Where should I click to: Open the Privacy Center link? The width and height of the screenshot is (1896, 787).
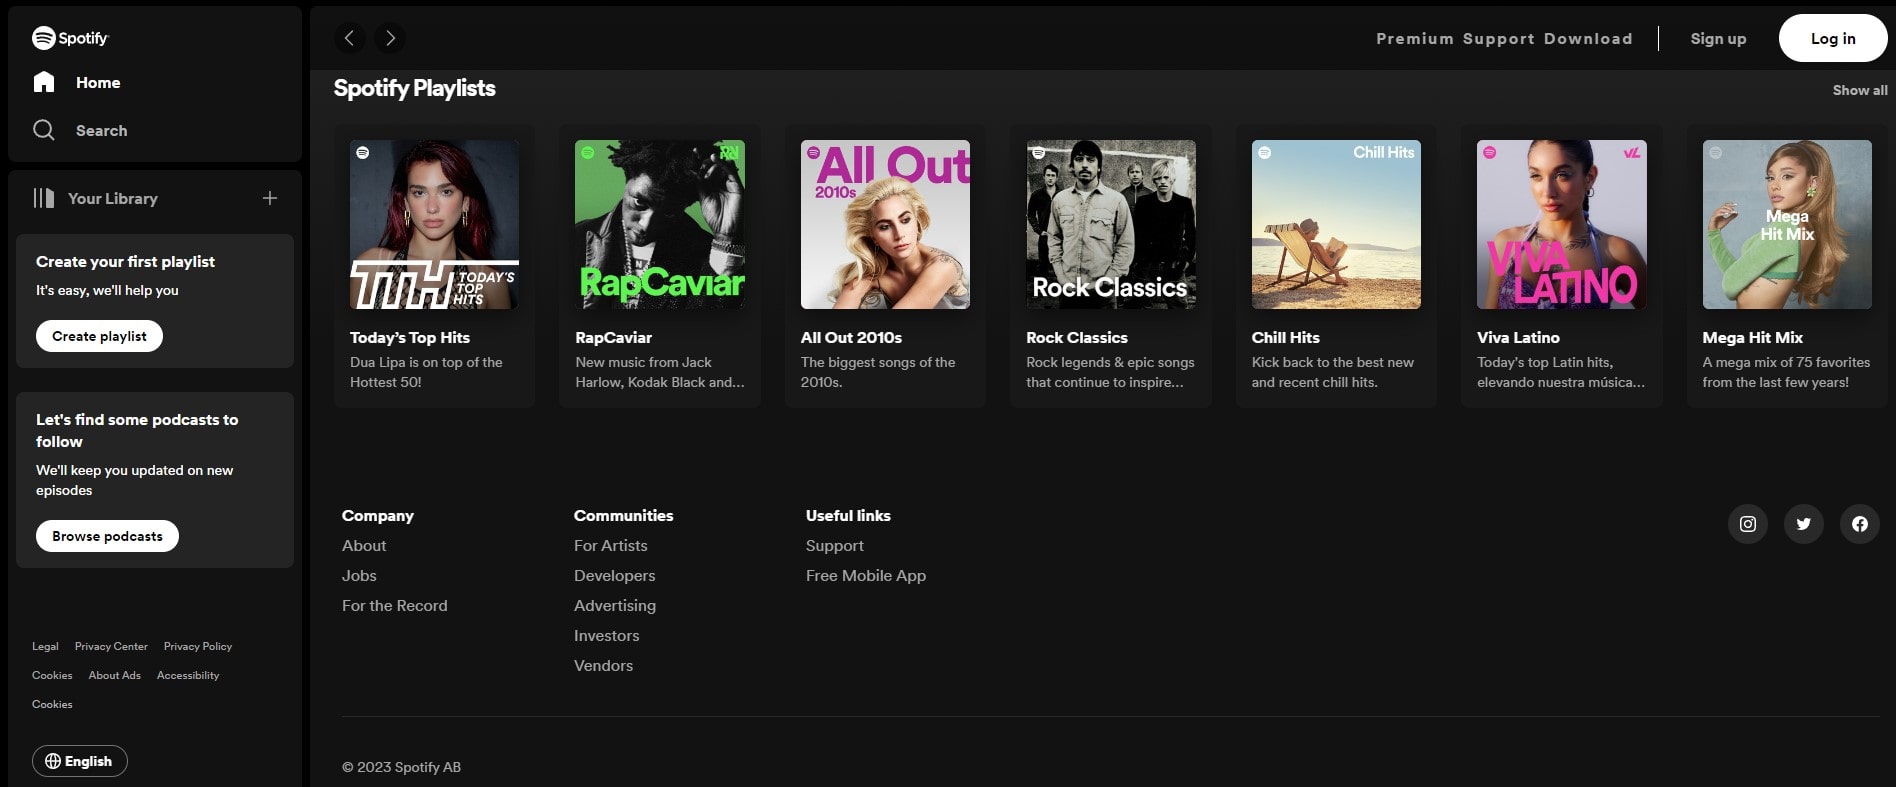click(111, 647)
